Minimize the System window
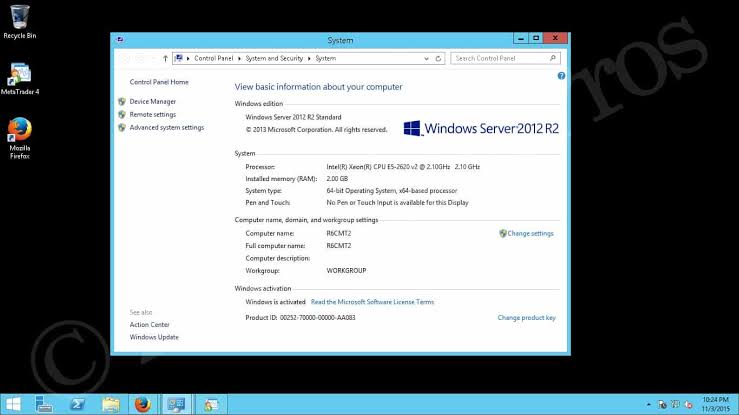This screenshot has width=739, height=415. (520, 38)
